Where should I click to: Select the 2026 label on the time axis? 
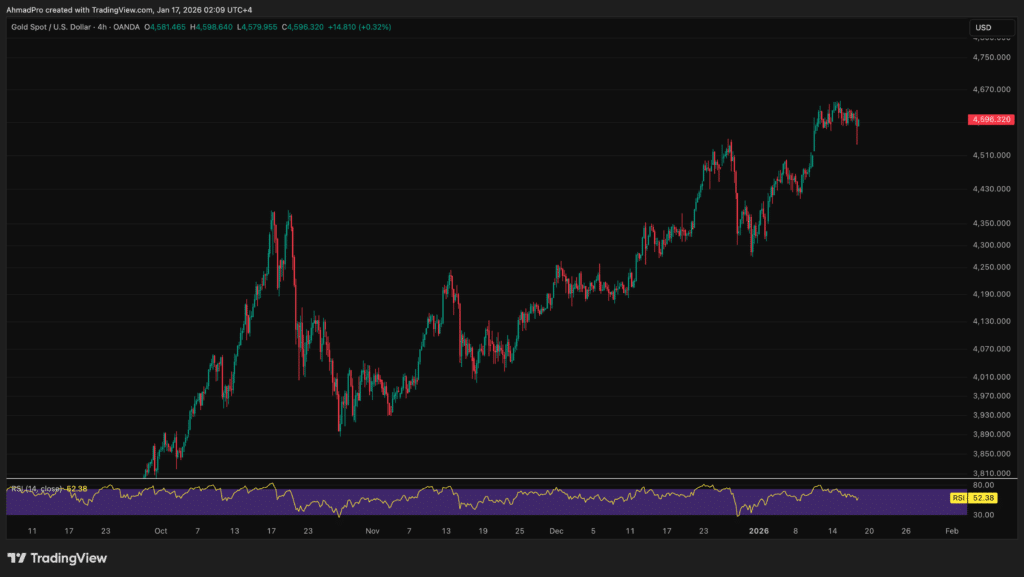coord(758,531)
